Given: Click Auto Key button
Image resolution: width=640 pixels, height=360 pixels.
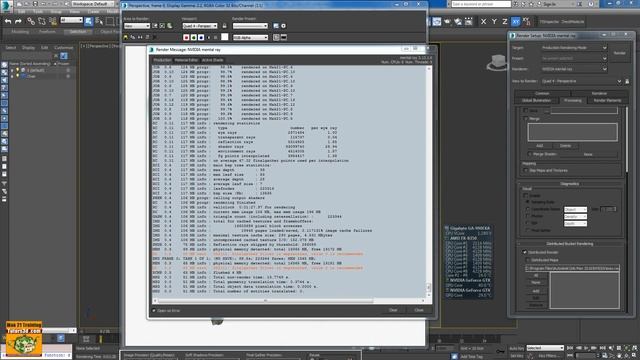Looking at the screenshot, I should (516, 348).
